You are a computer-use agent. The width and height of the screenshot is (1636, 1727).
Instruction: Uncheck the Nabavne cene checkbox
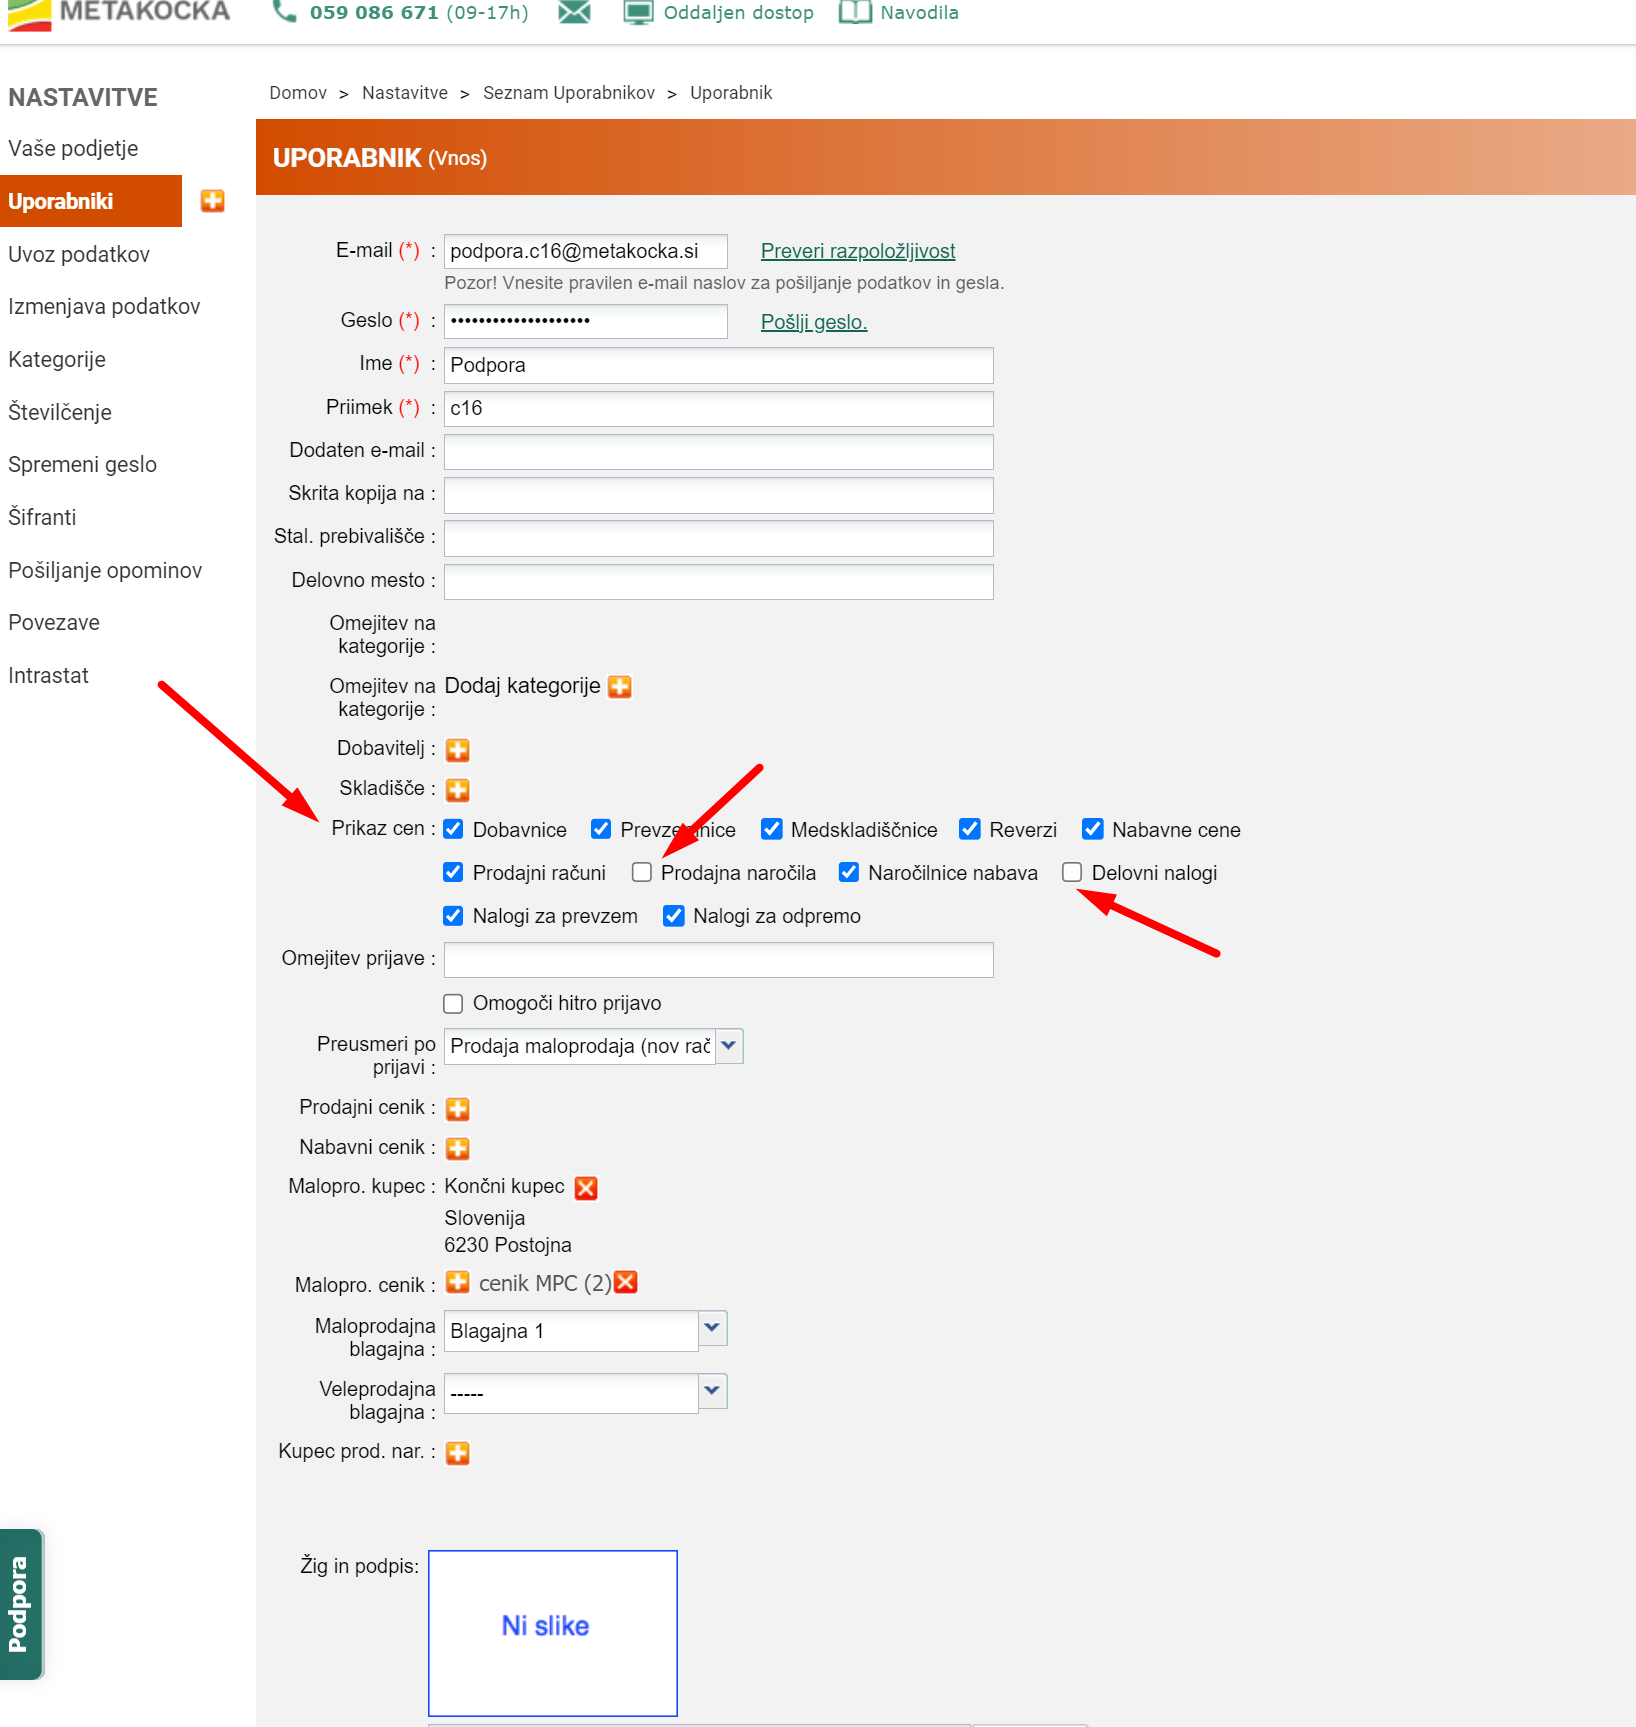click(1093, 830)
